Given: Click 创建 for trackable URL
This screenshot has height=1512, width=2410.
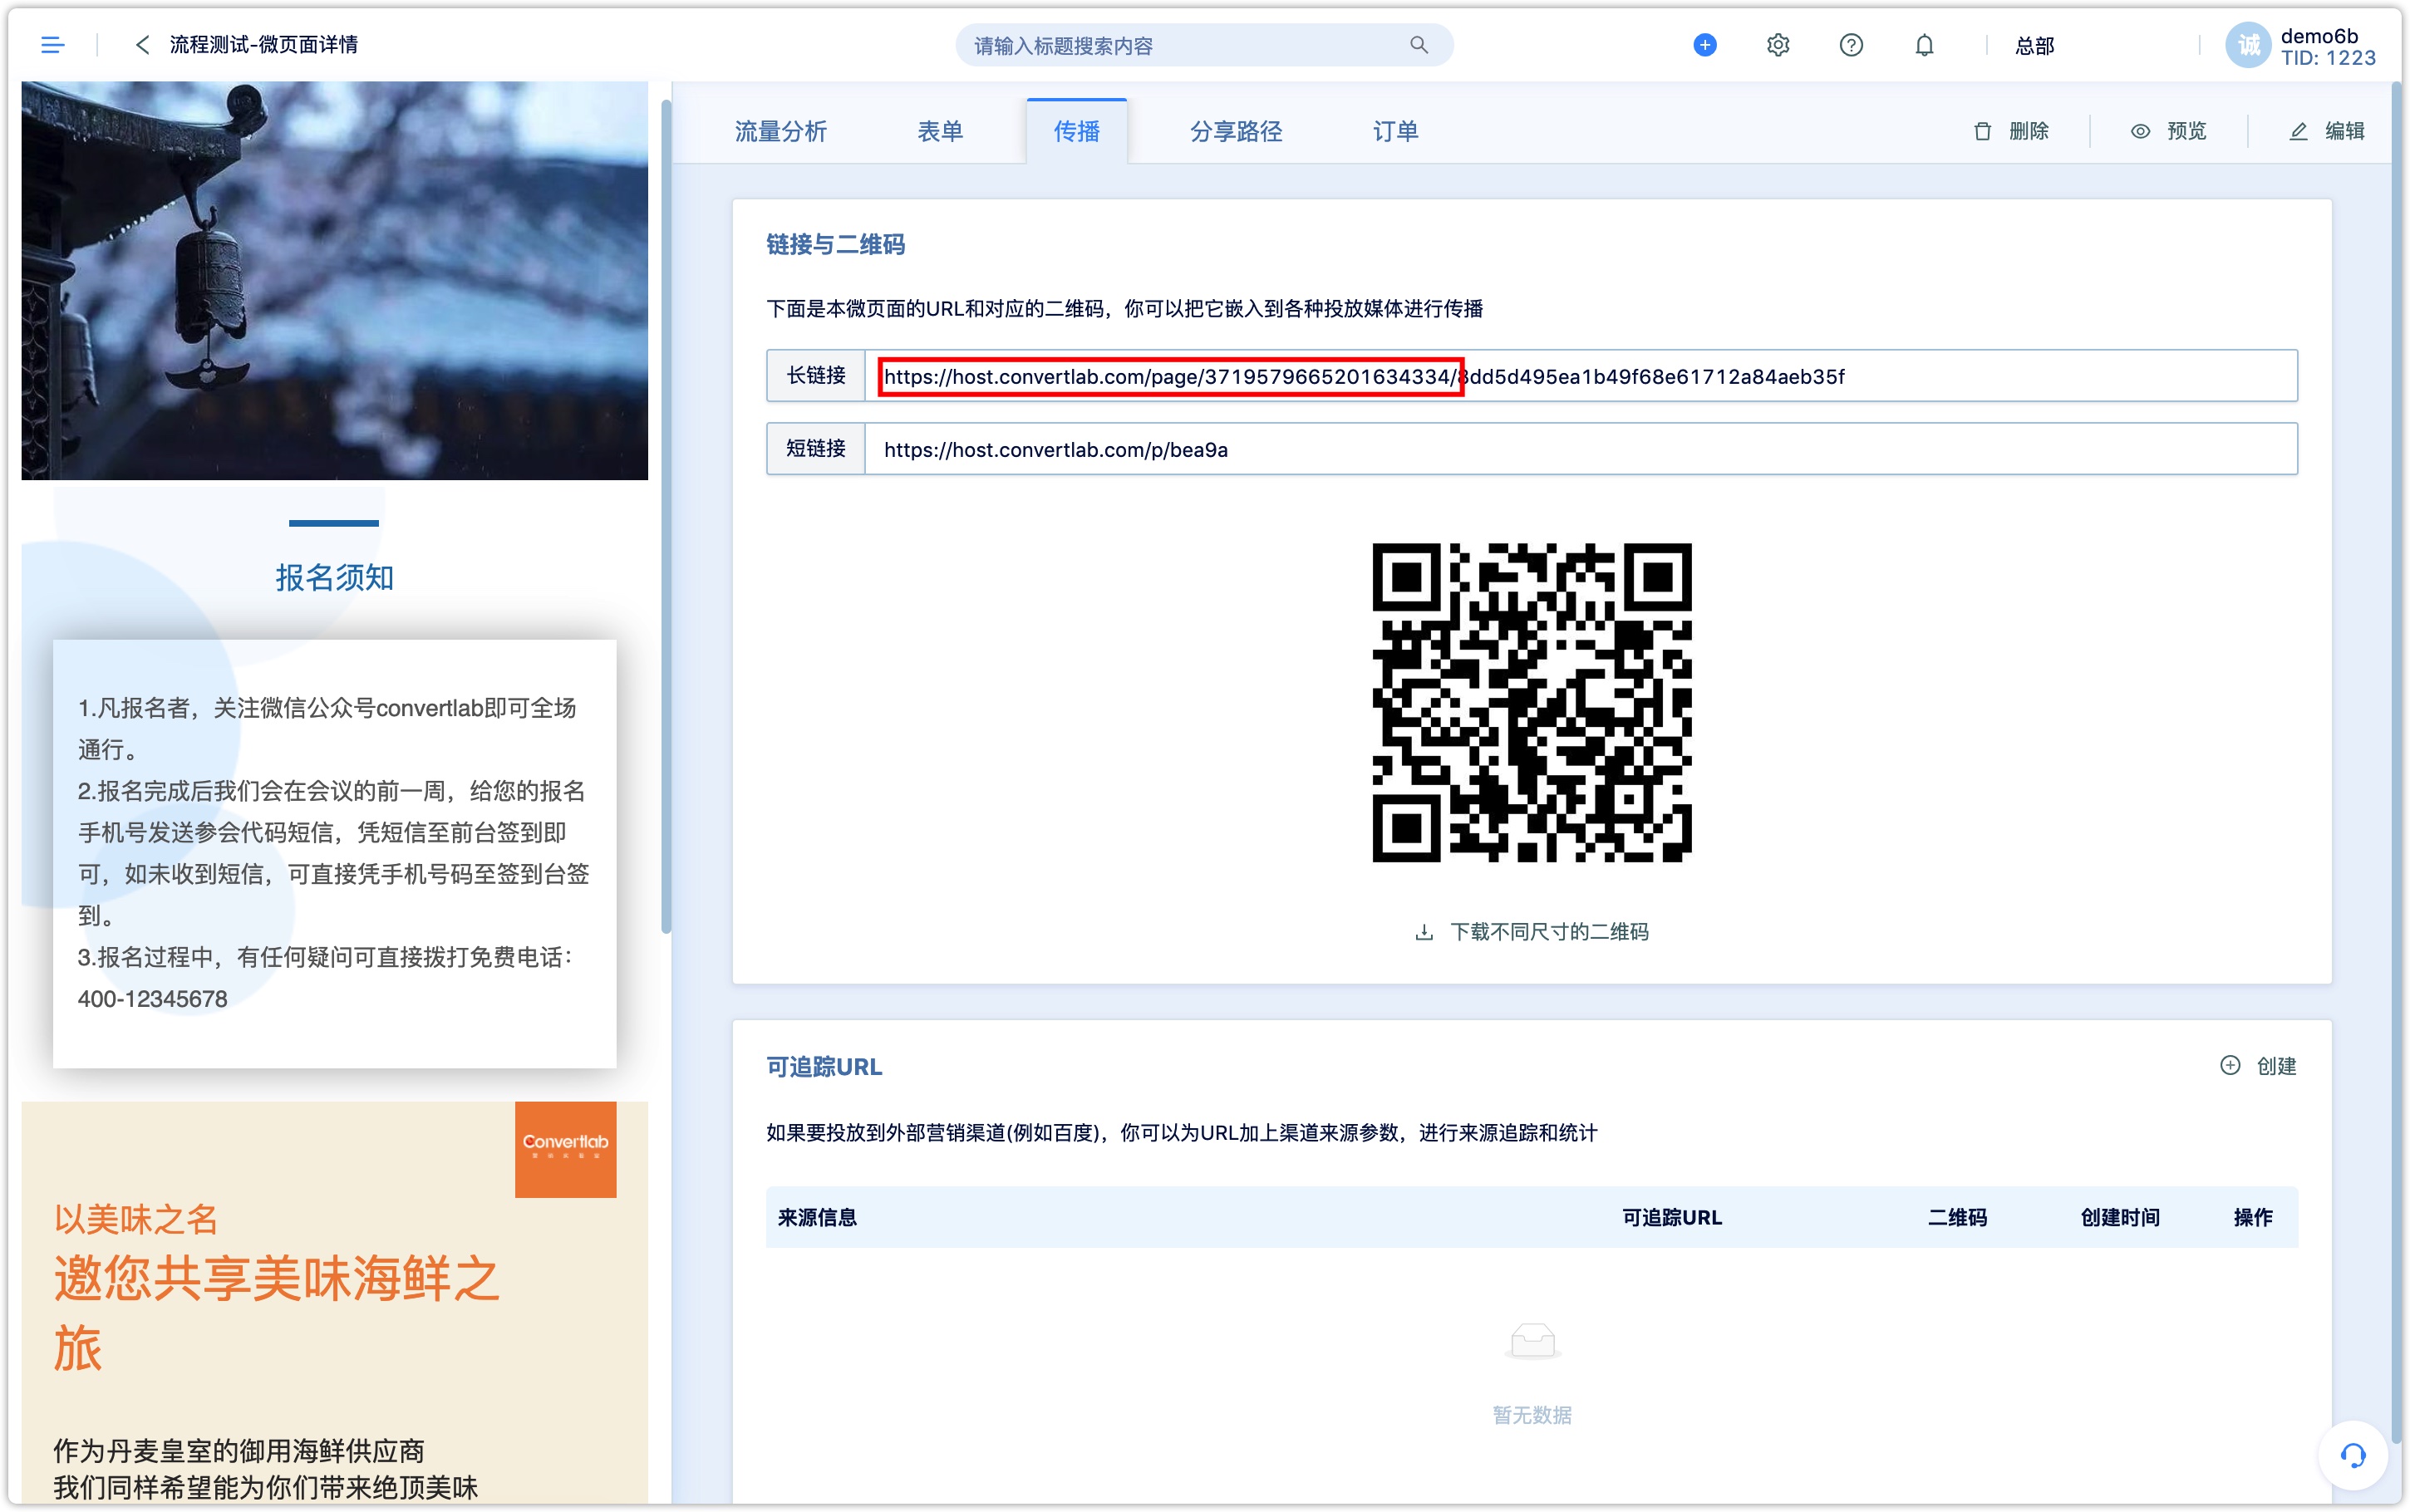Looking at the screenshot, I should point(2258,1065).
